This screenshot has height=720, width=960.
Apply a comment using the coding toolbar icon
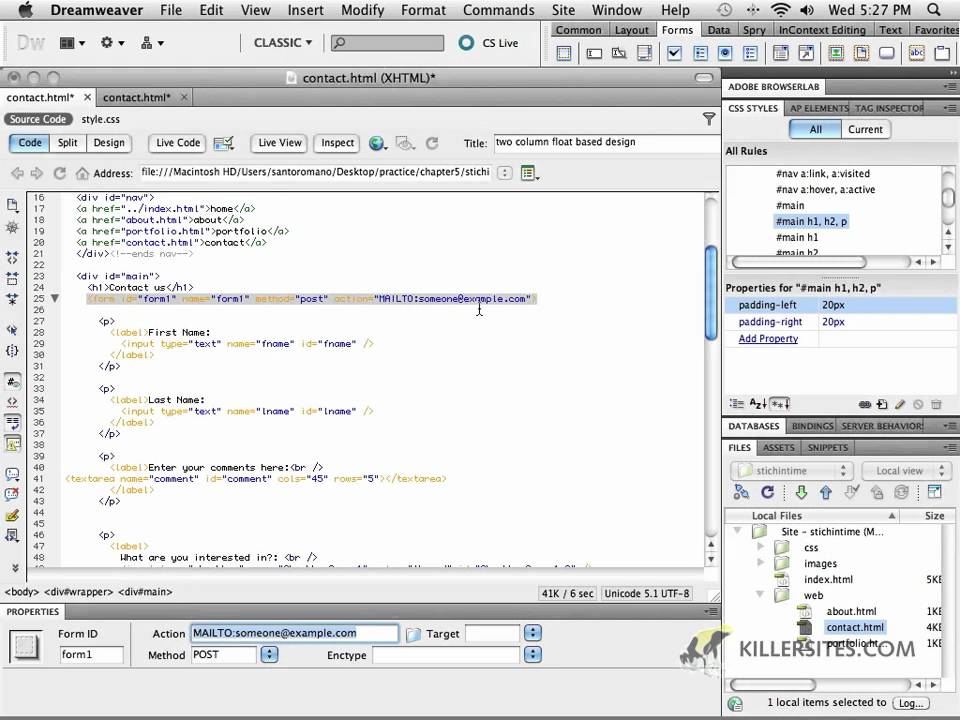pyautogui.click(x=13, y=471)
